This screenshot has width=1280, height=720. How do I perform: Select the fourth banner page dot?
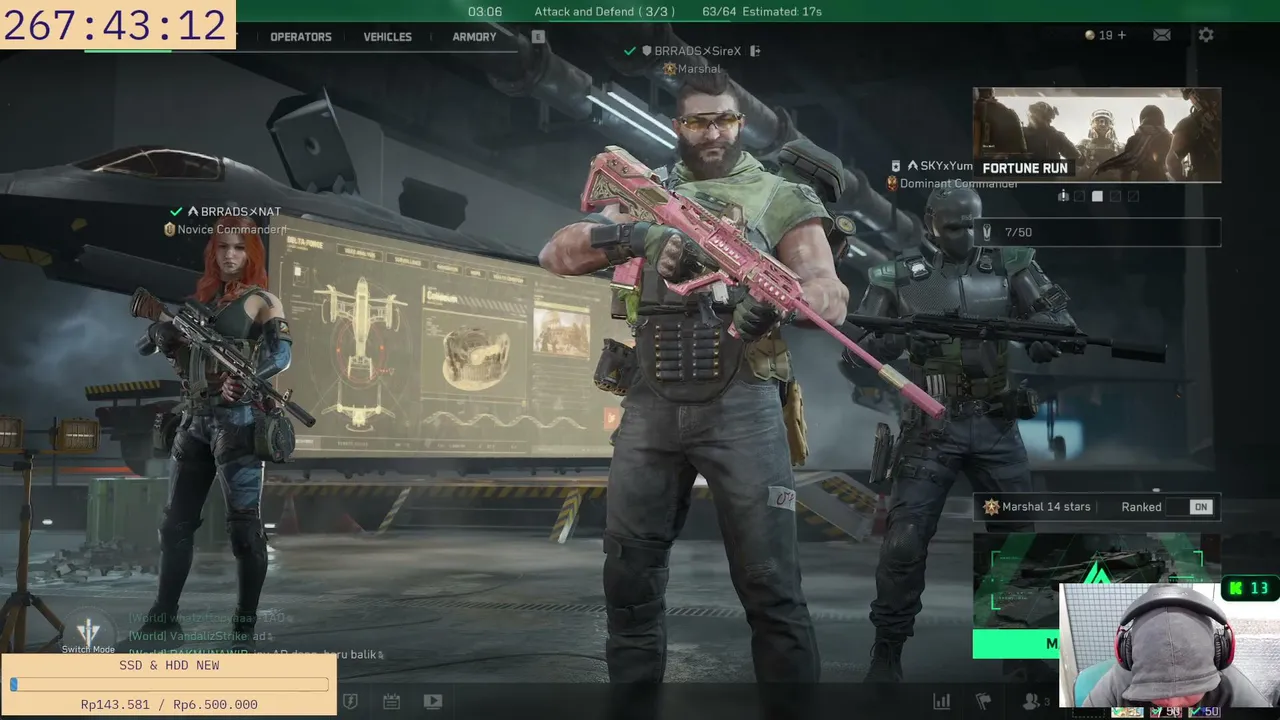tap(1115, 196)
